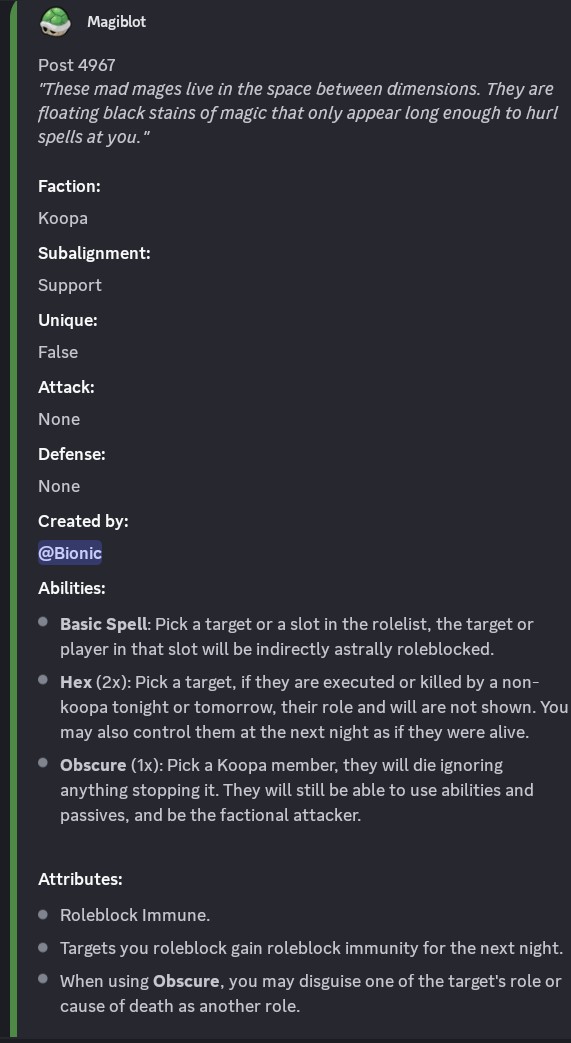The height and width of the screenshot is (1043, 571).
Task: Click the Unique field heading
Action: point(68,320)
